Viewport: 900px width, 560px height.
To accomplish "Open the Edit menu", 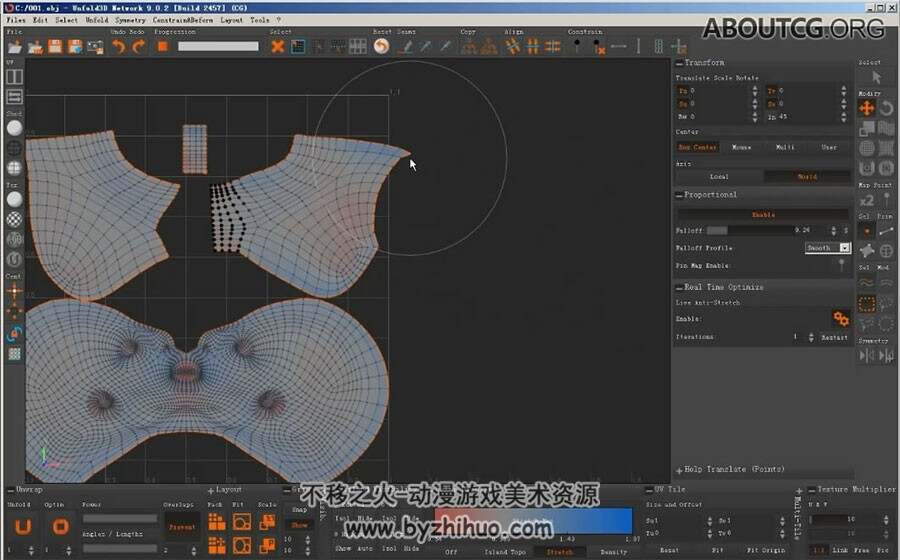I will point(40,20).
